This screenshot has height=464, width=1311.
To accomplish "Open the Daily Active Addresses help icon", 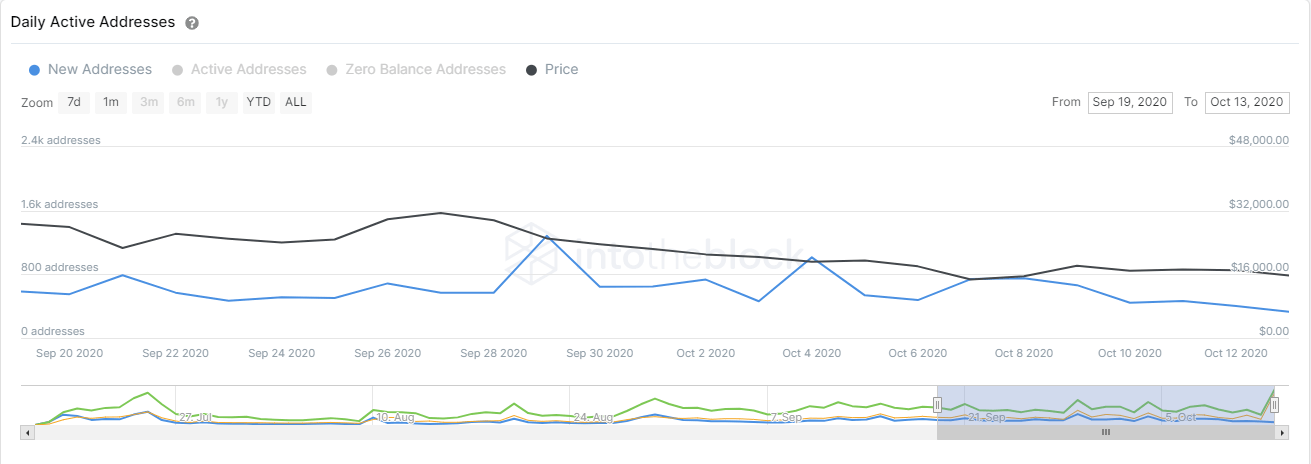I will click(x=192, y=23).
